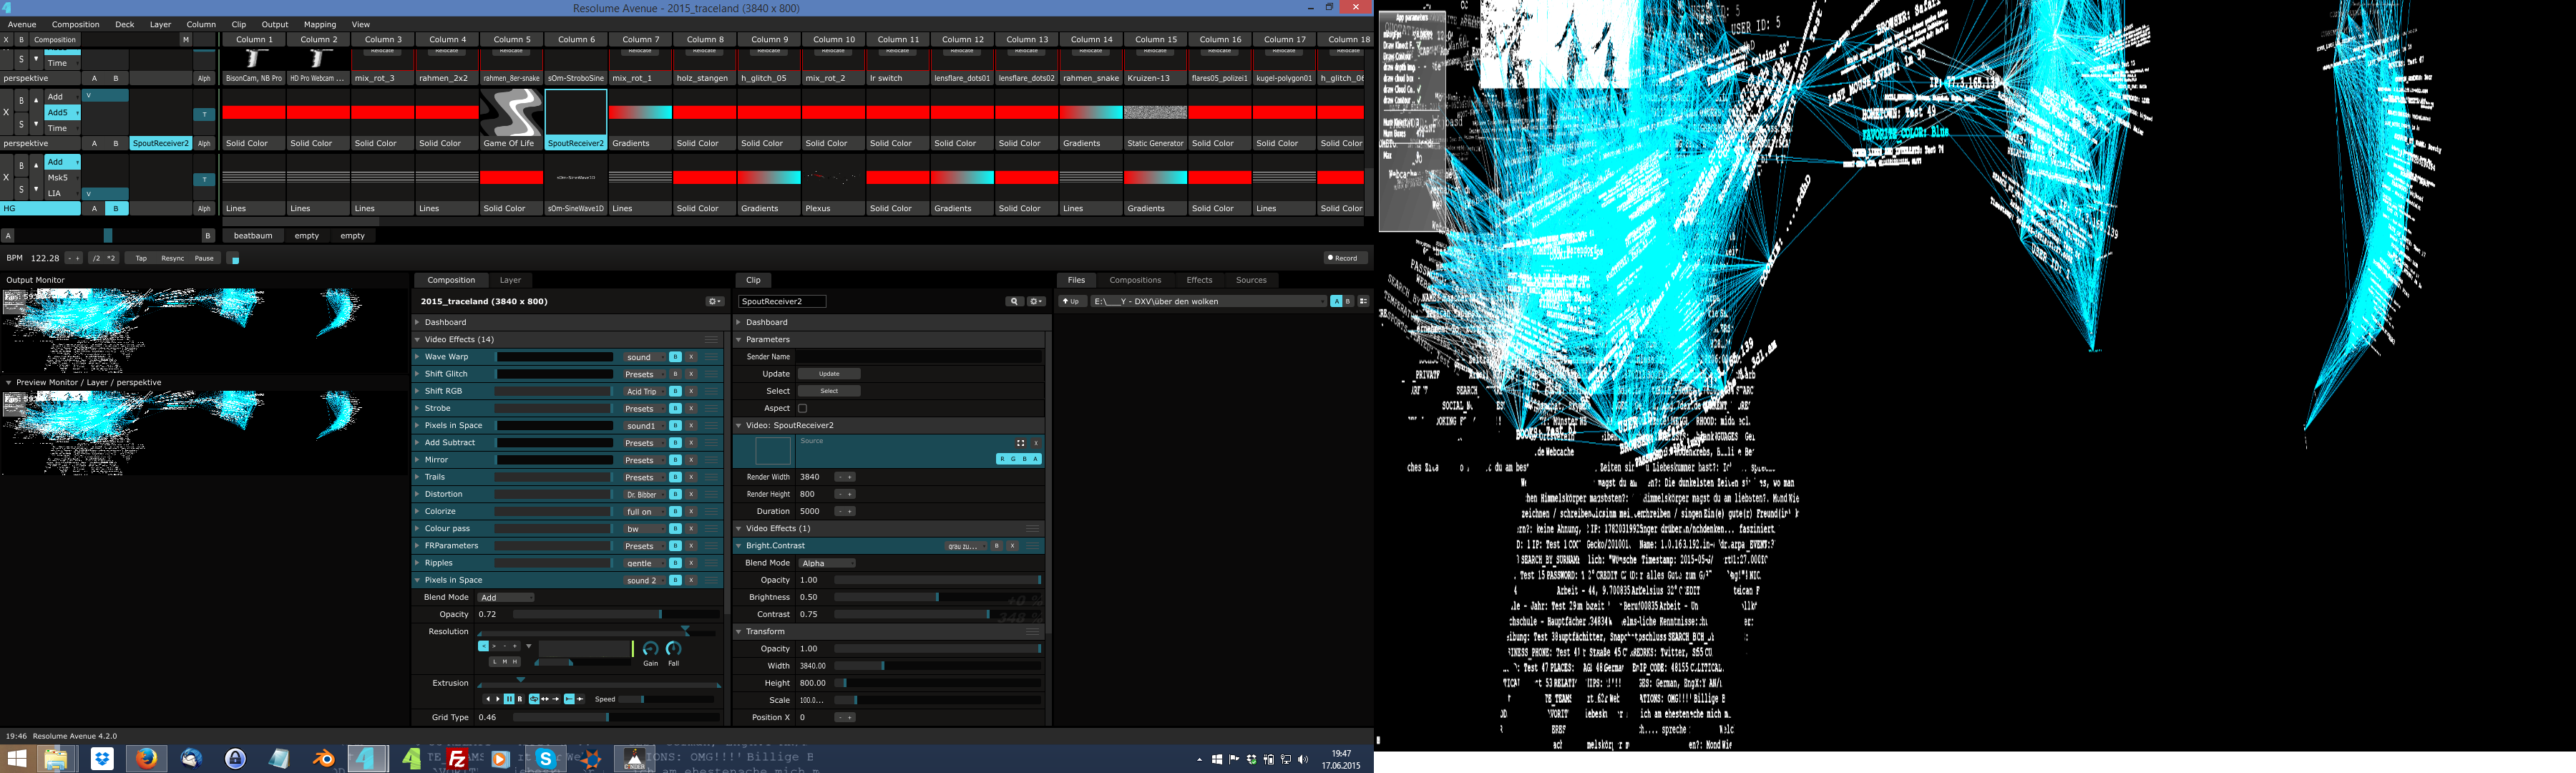Adjust the Brightness slider in Bright.Contrast
Viewport: 2576px width, 773px height.
pos(937,597)
